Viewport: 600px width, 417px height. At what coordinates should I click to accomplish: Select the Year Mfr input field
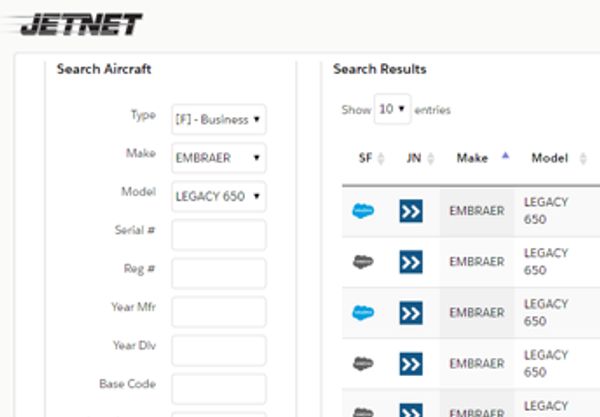[218, 311]
